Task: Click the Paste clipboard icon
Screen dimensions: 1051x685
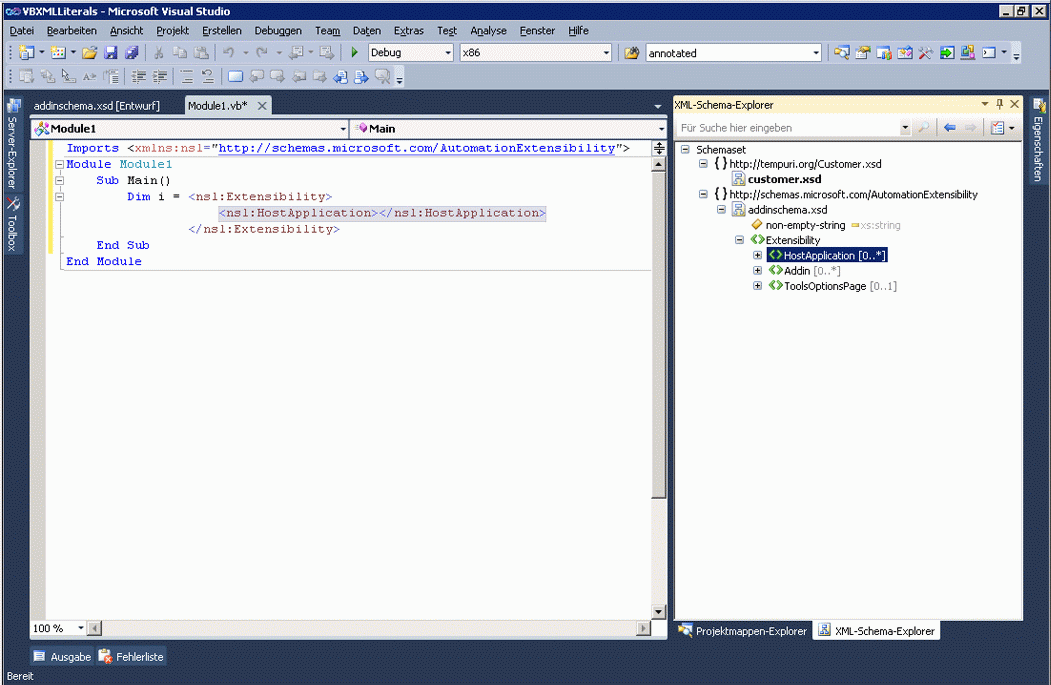Action: point(201,52)
